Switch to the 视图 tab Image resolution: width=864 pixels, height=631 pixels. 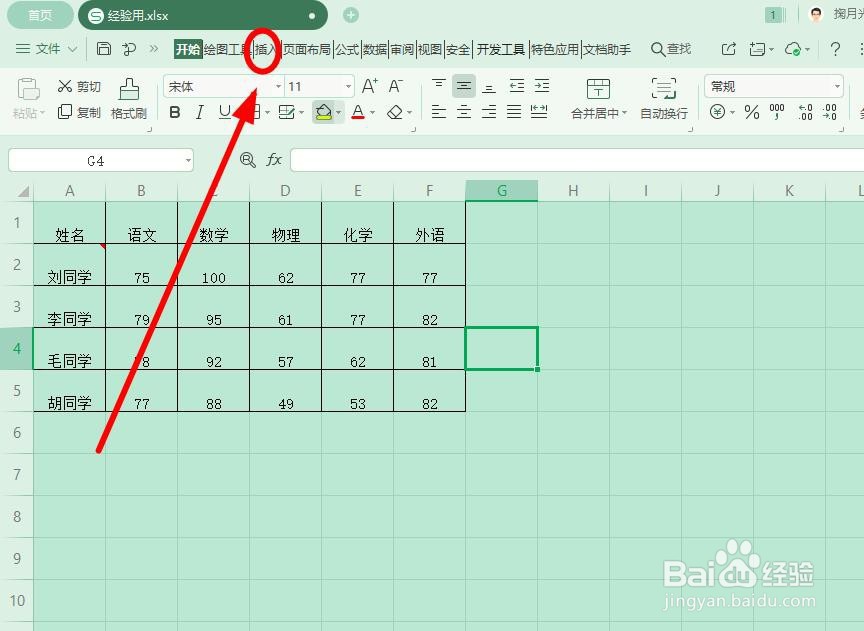click(x=430, y=50)
